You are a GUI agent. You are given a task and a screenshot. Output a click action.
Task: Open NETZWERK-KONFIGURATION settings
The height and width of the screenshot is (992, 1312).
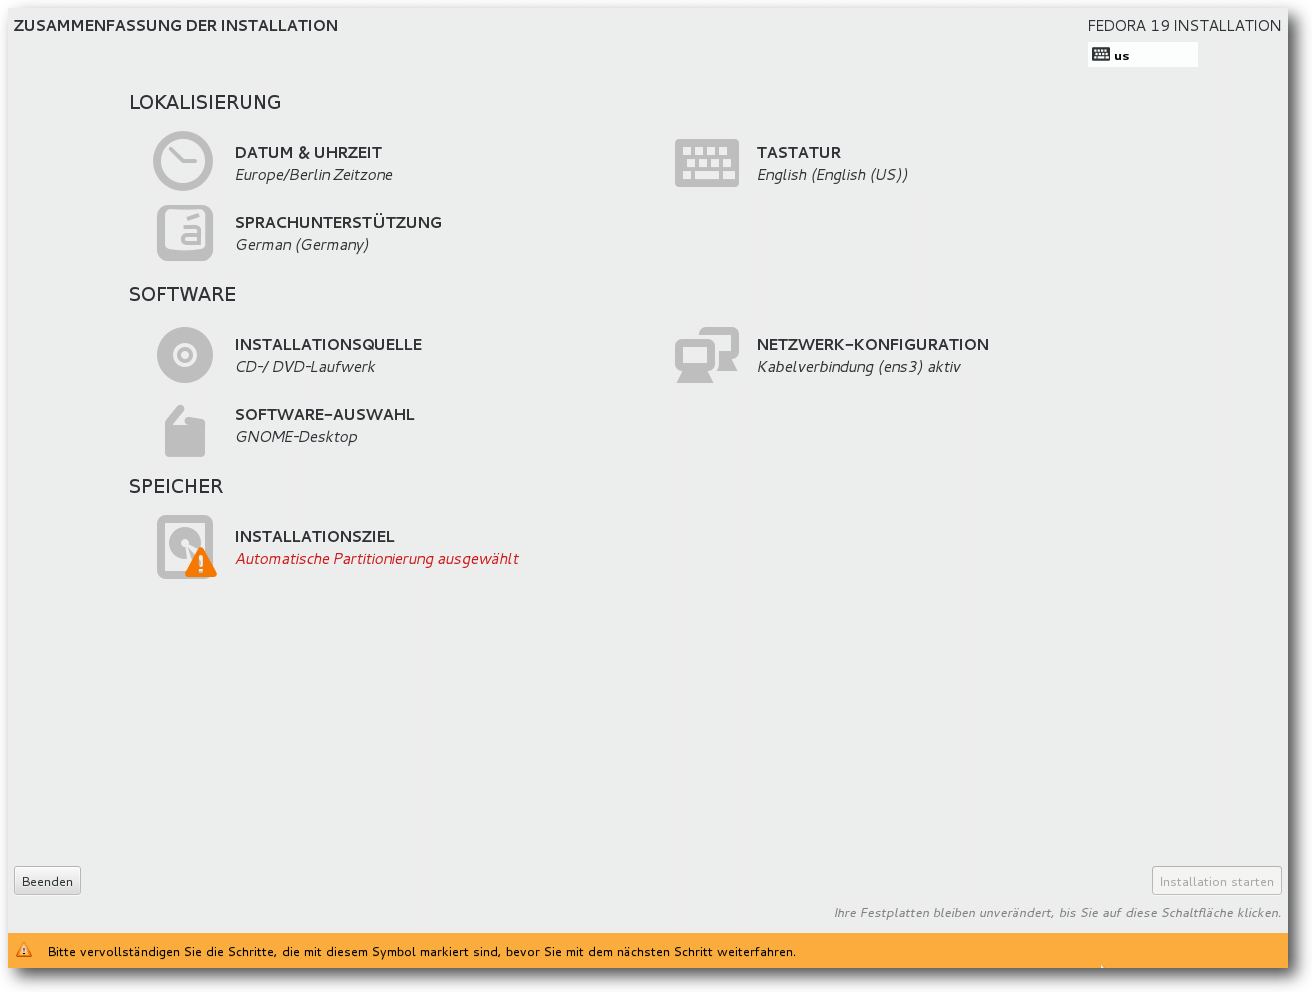click(x=873, y=345)
